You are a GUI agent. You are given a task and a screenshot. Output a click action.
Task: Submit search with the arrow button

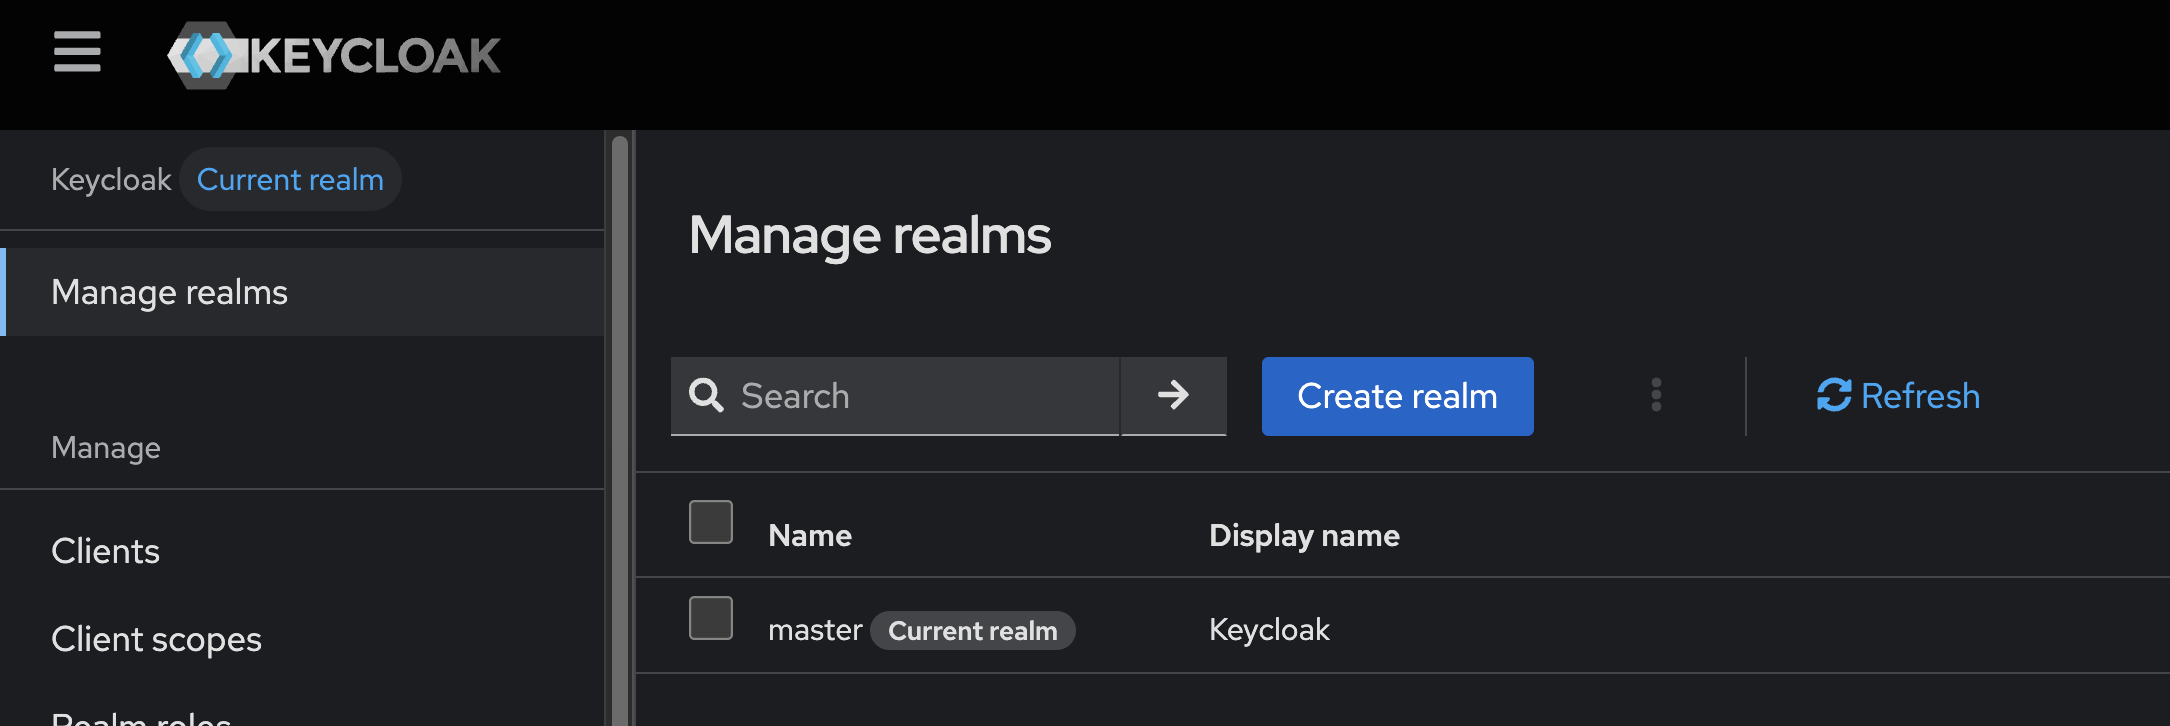[x=1173, y=396]
